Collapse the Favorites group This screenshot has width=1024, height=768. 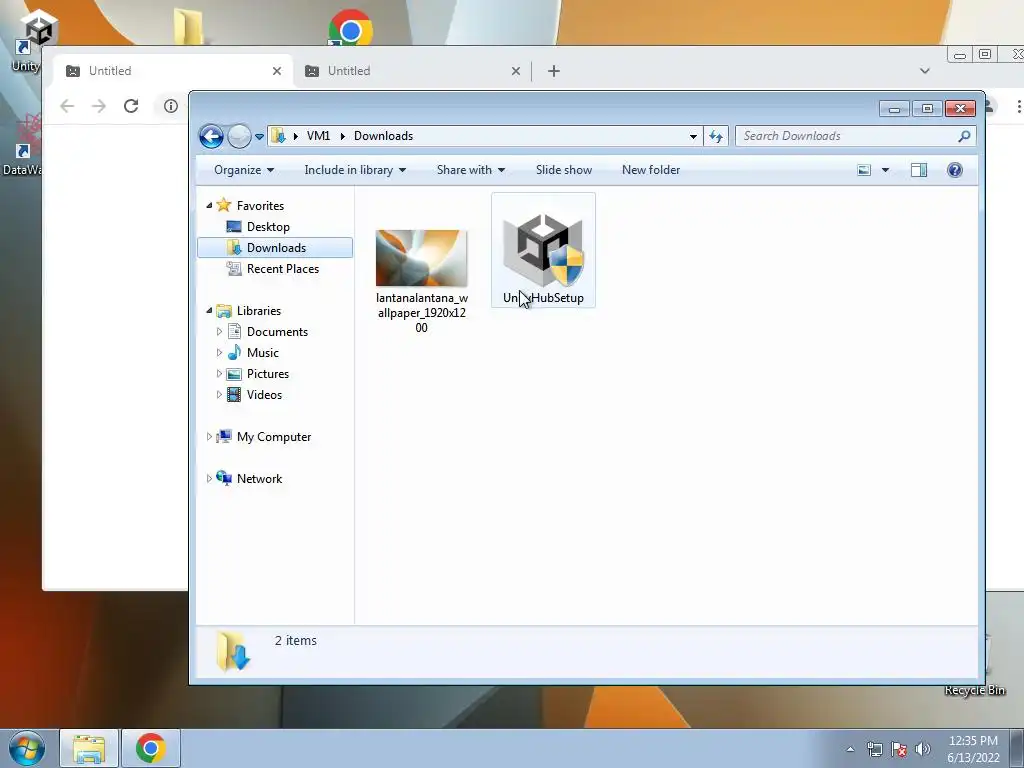tap(209, 206)
